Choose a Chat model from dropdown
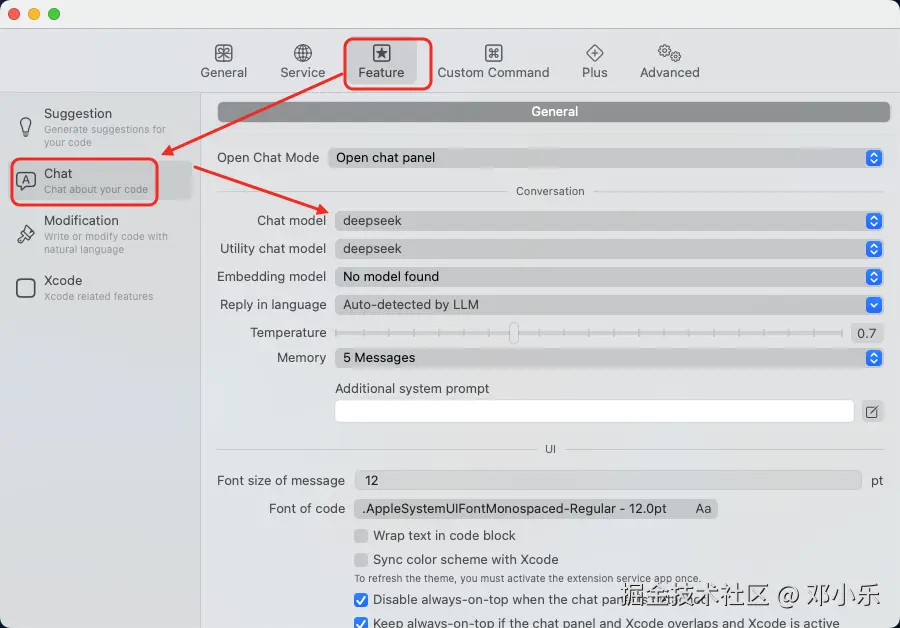900x628 pixels. (x=608, y=221)
